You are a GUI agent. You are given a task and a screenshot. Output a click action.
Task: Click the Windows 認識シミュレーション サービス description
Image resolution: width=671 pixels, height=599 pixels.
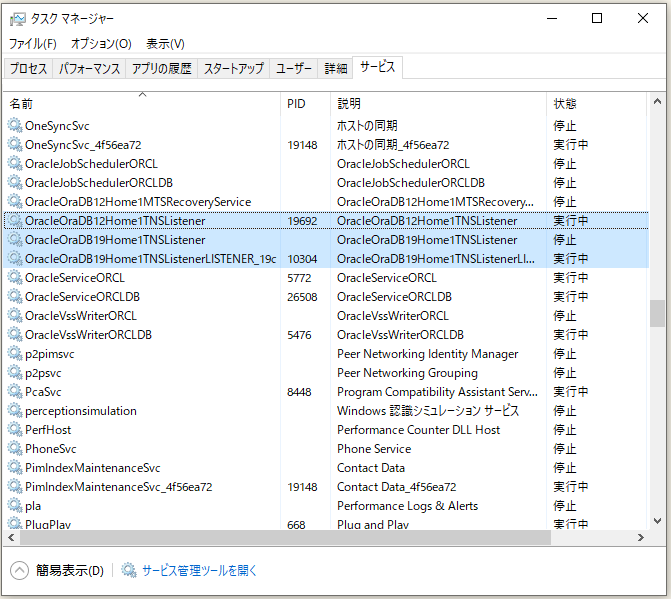click(428, 411)
